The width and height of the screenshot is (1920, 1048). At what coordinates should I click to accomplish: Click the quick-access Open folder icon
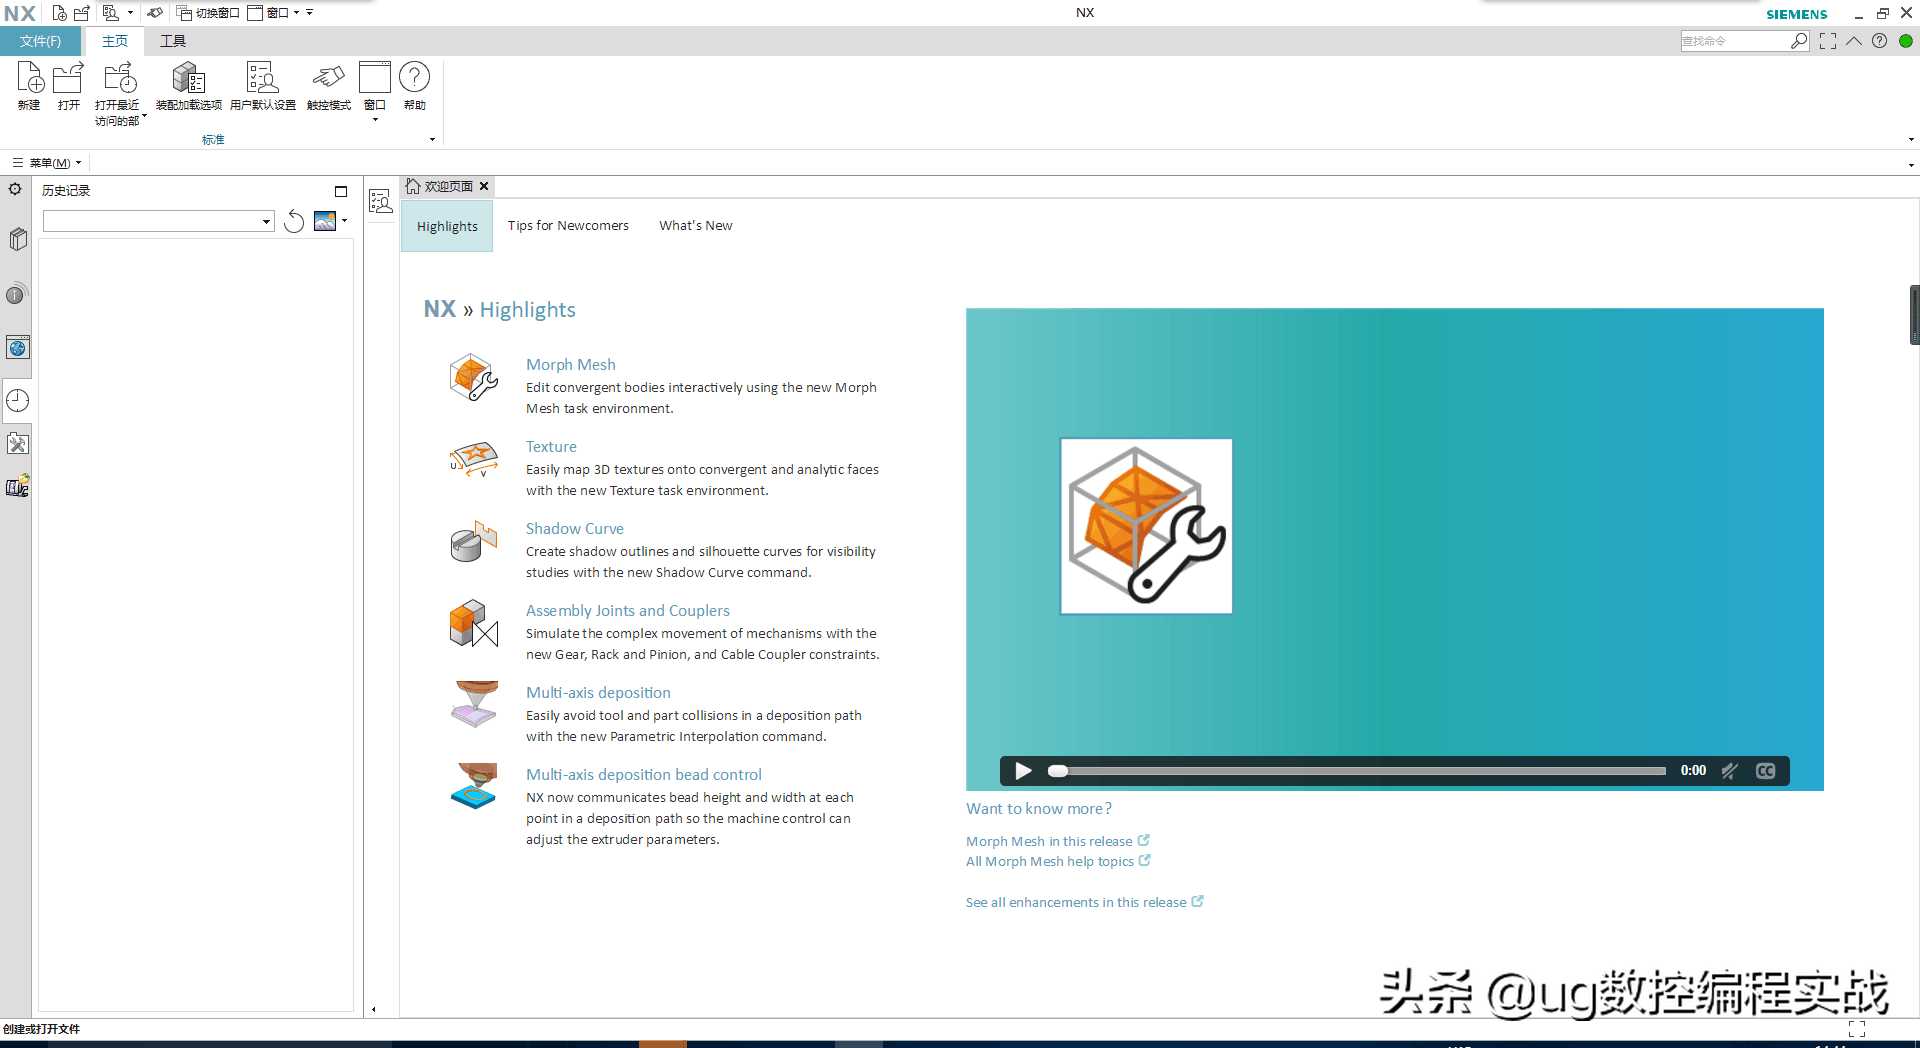tap(82, 13)
